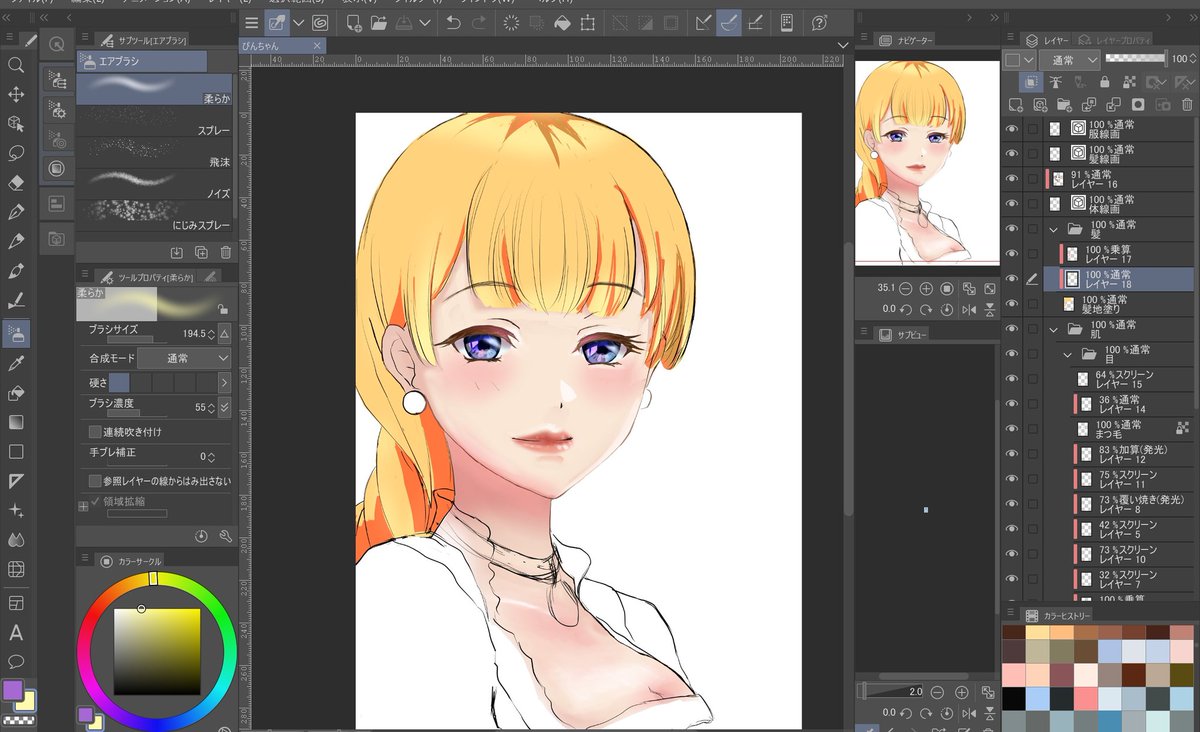Delete sub tool trash icon

[x=226, y=253]
